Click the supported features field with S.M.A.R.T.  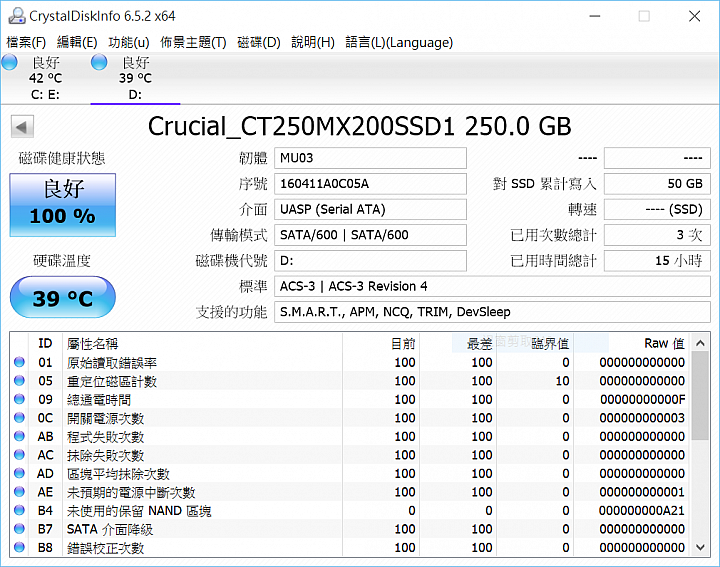coord(492,312)
